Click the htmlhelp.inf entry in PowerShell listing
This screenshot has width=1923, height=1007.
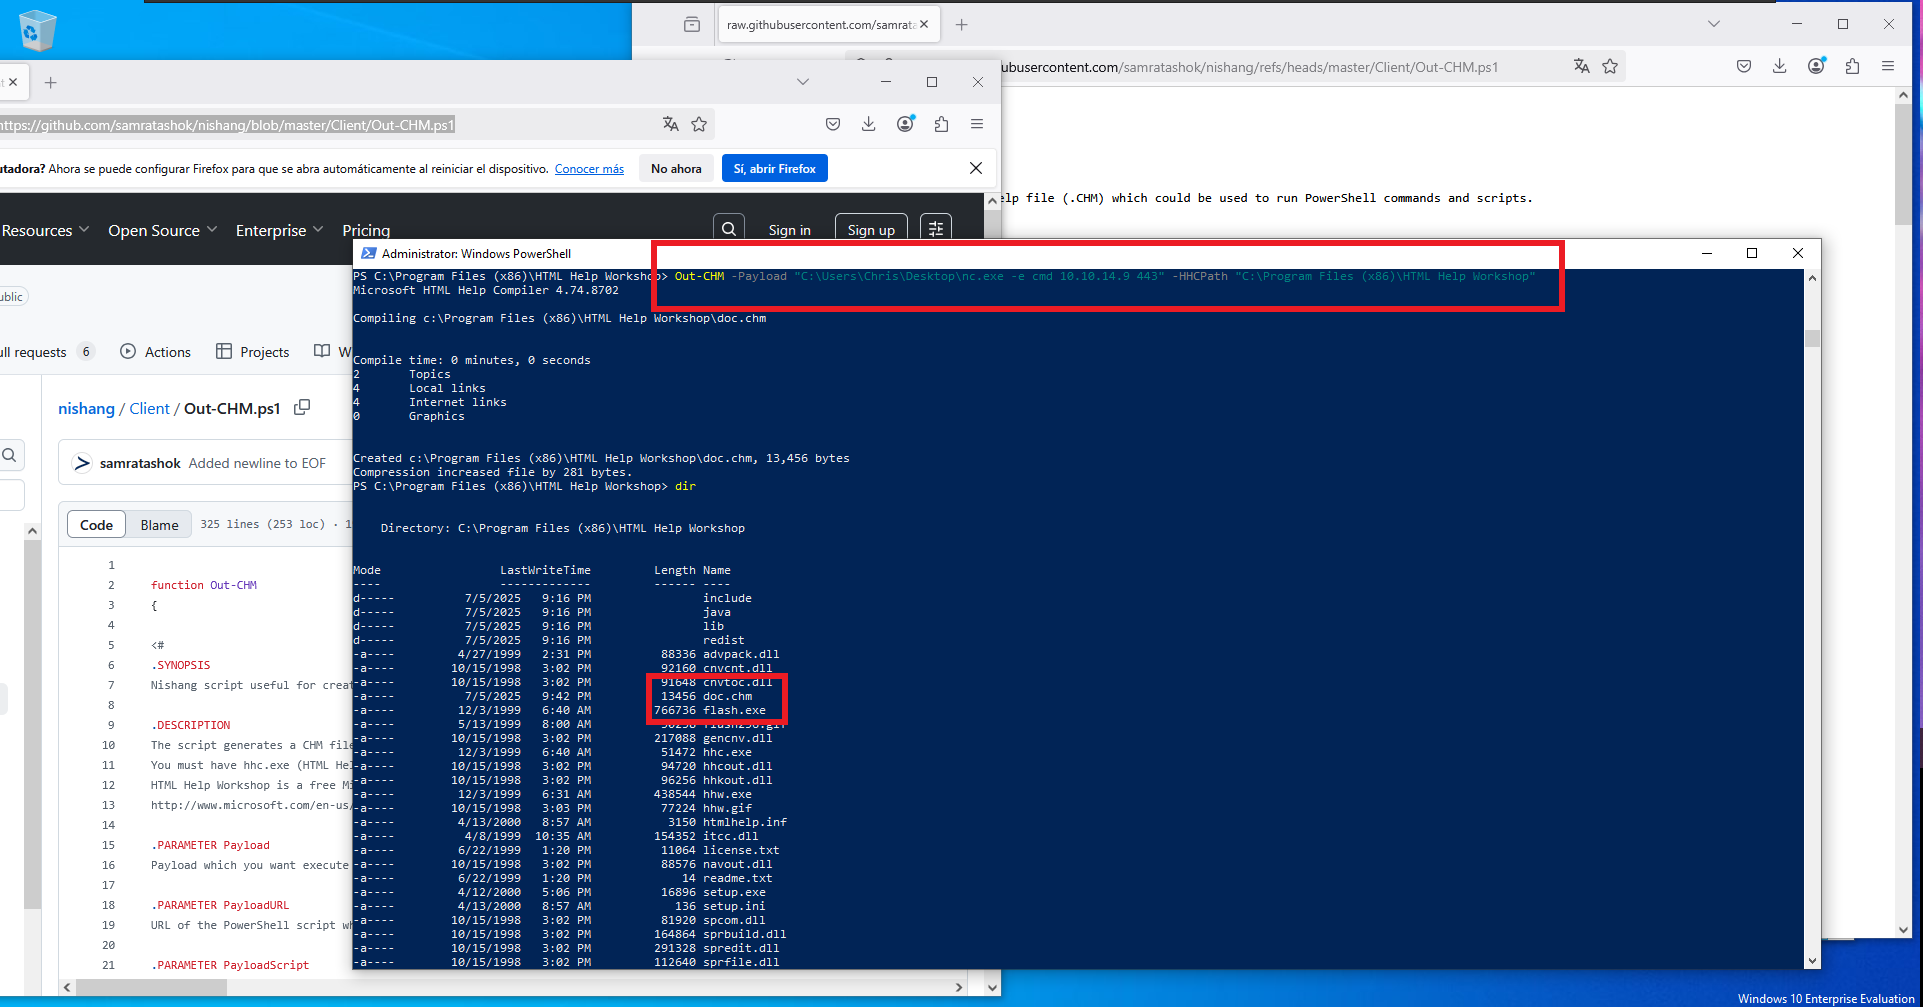point(745,822)
